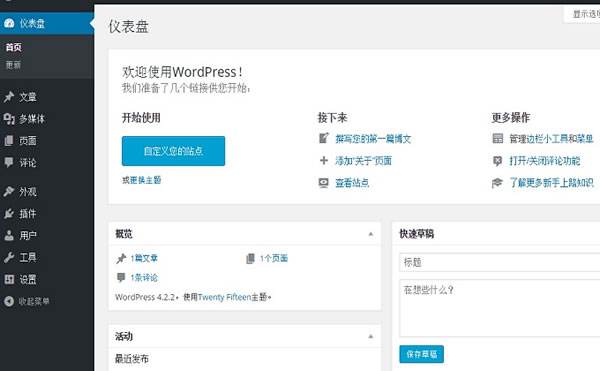The height and width of the screenshot is (371, 600).
Task: Click the media icon beside 多媒体
Action: [9, 119]
